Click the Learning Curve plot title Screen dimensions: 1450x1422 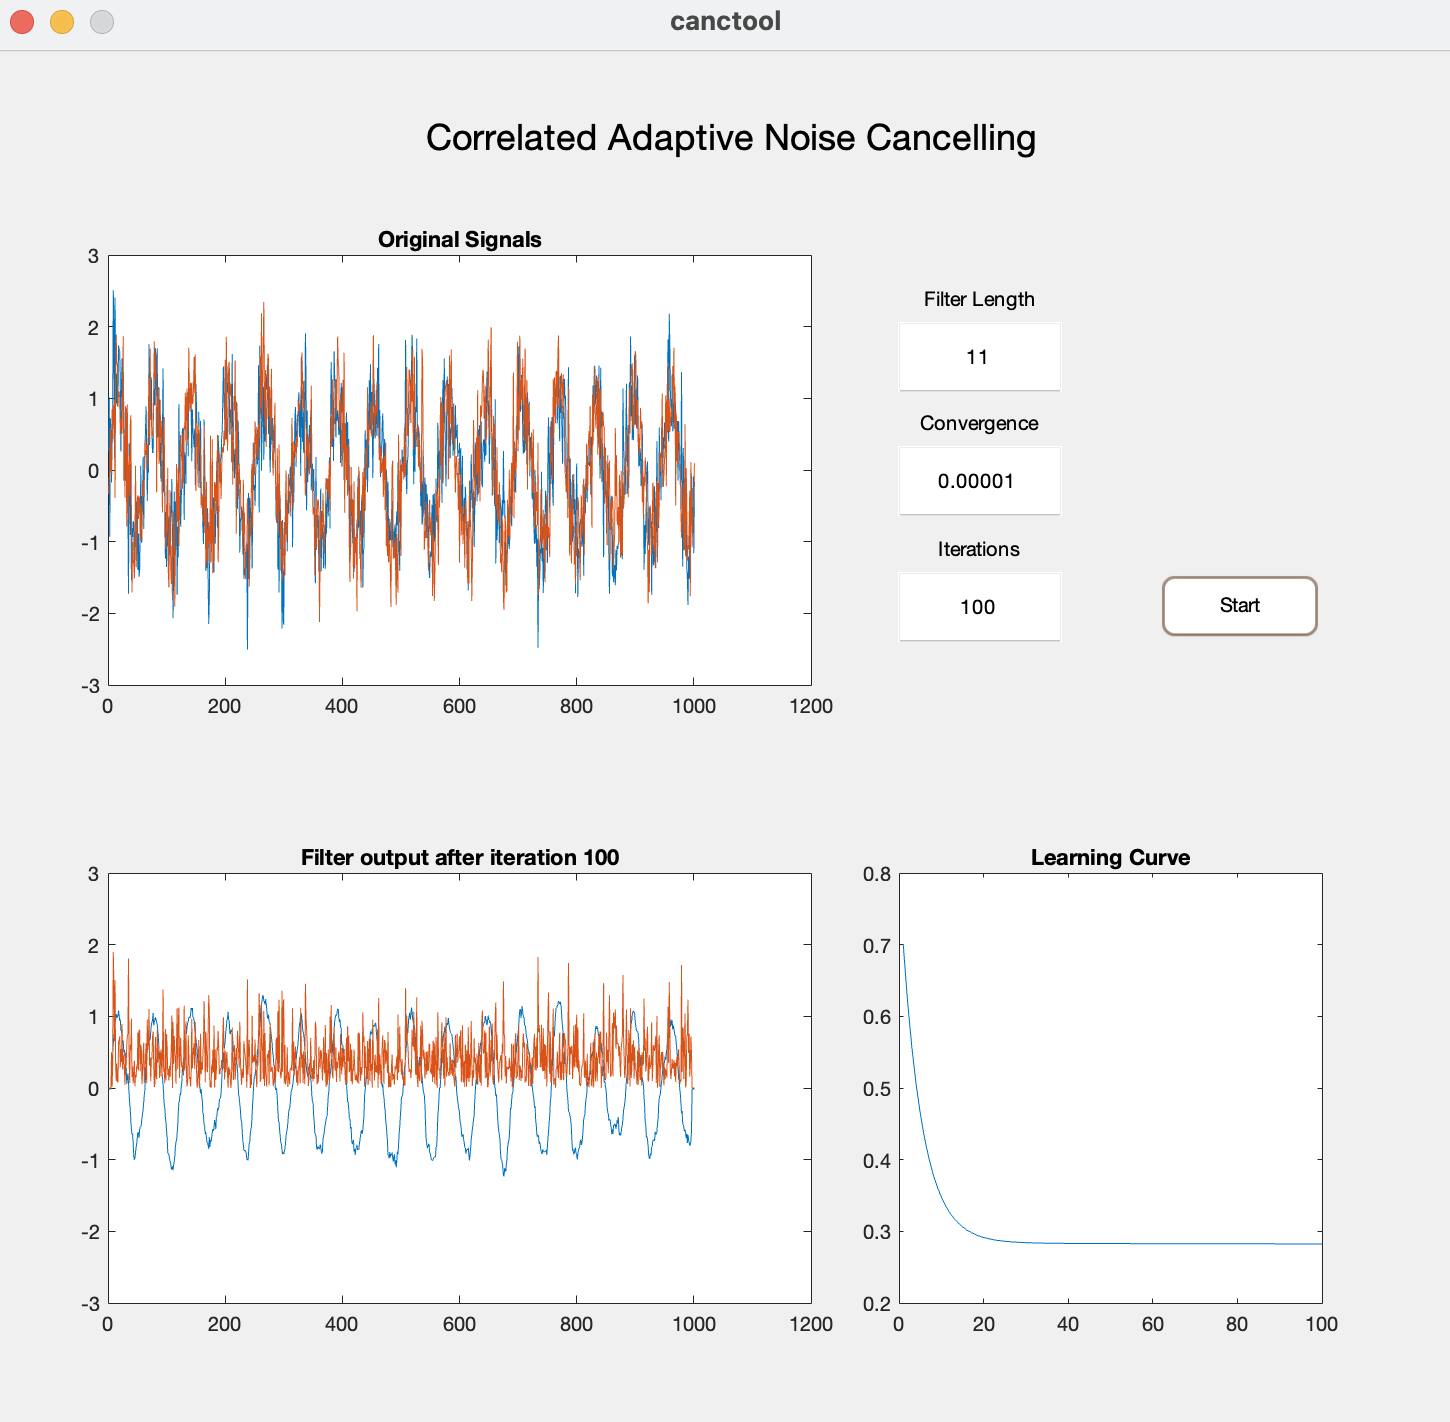coord(1110,858)
